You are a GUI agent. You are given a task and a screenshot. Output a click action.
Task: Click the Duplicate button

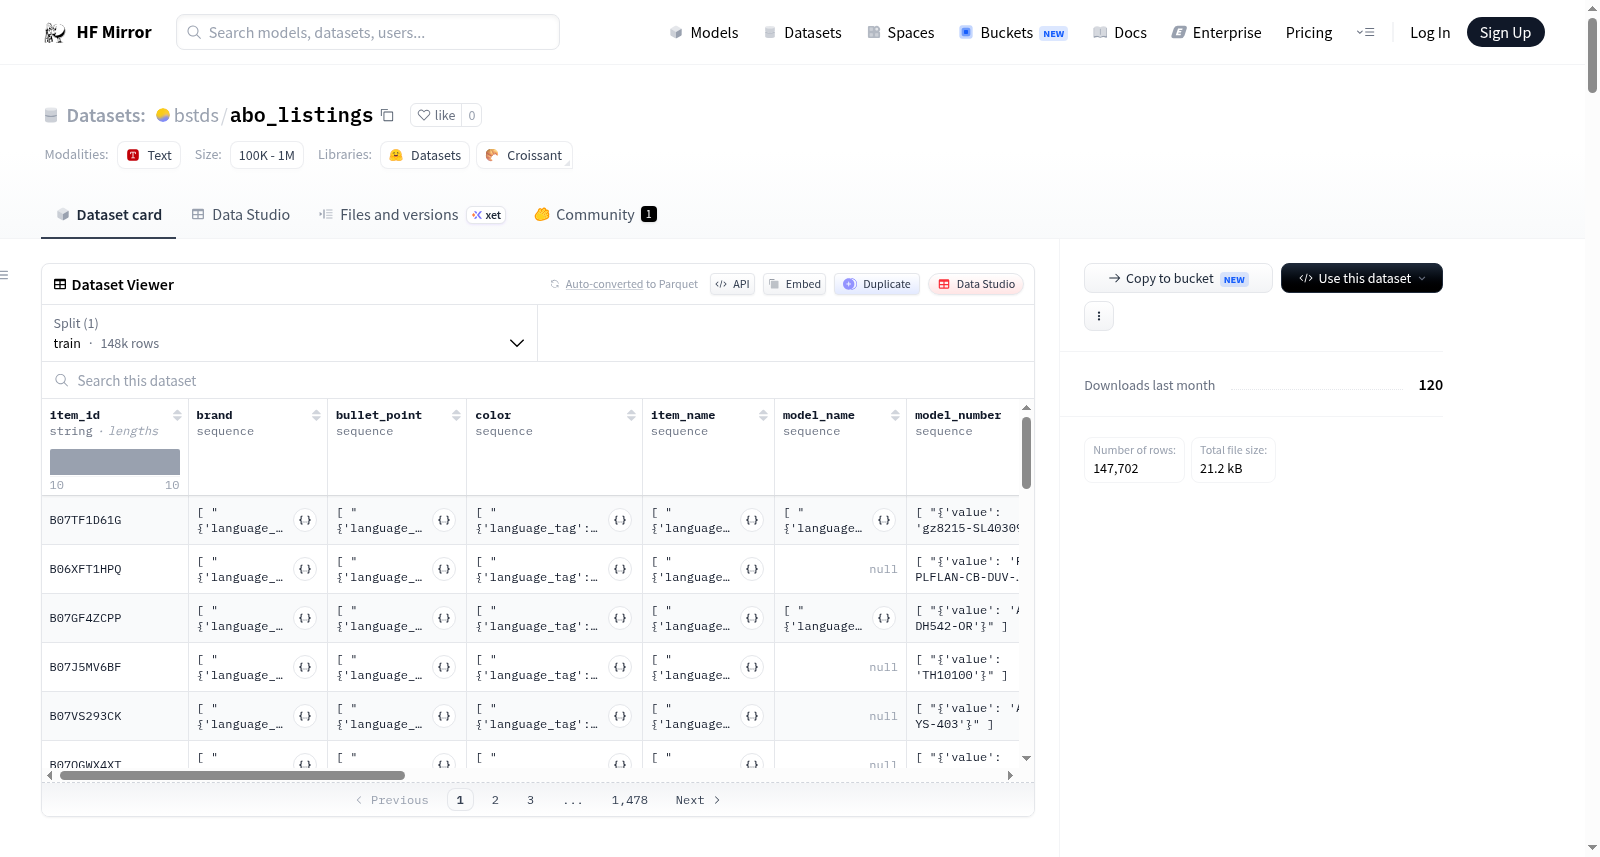[877, 284]
